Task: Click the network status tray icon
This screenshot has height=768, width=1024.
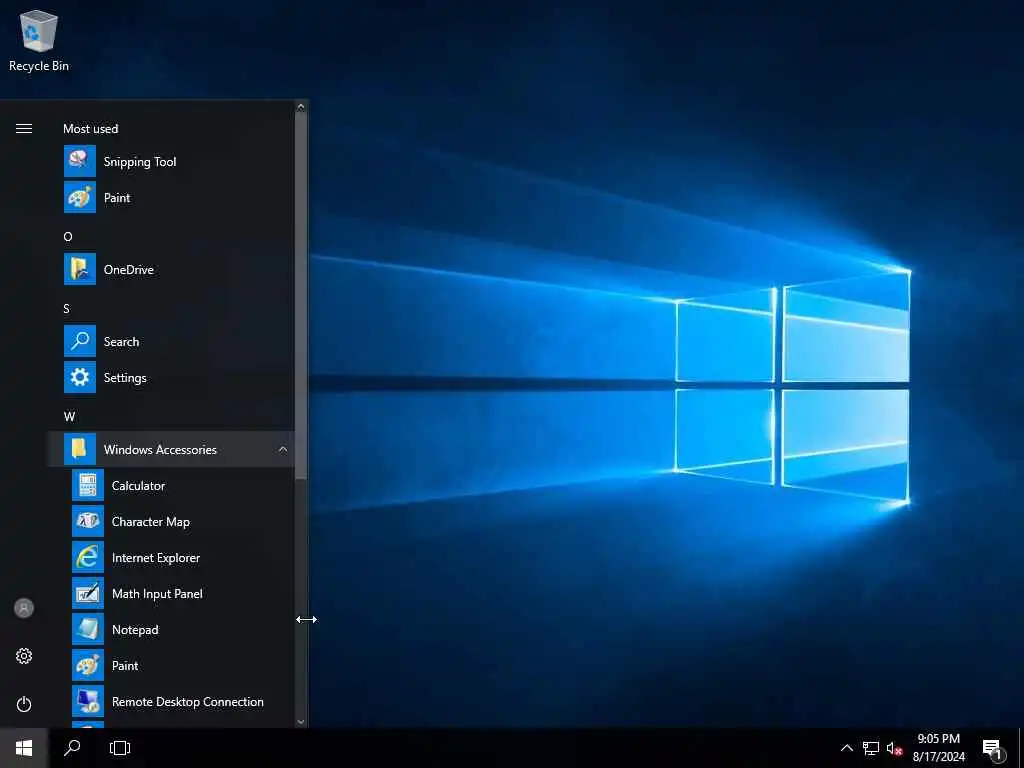Action: click(871, 748)
